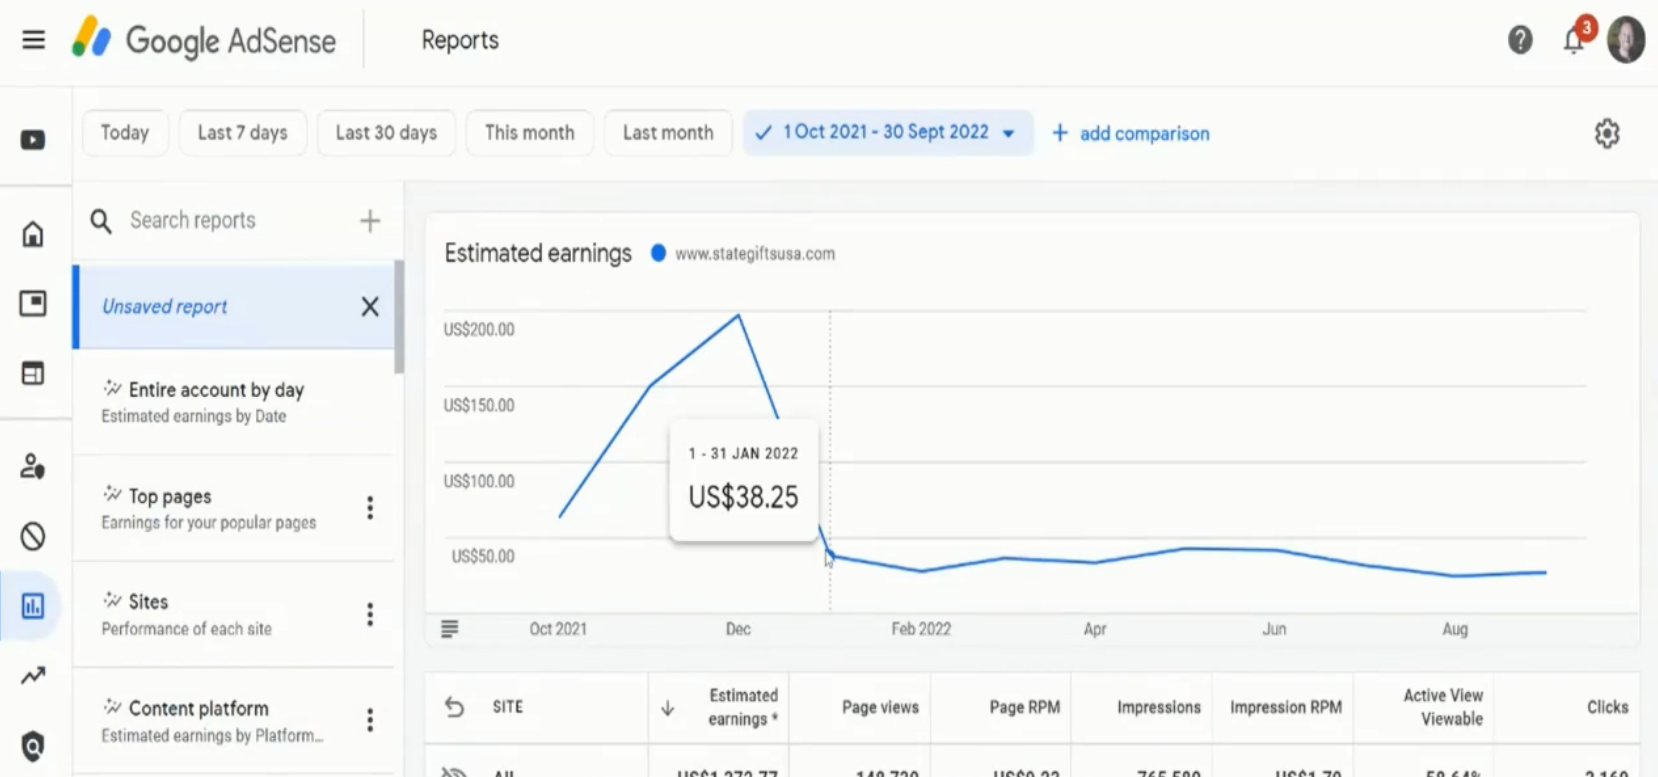Sort by Impressions column header
This screenshot has width=1658, height=777.
click(x=1159, y=707)
